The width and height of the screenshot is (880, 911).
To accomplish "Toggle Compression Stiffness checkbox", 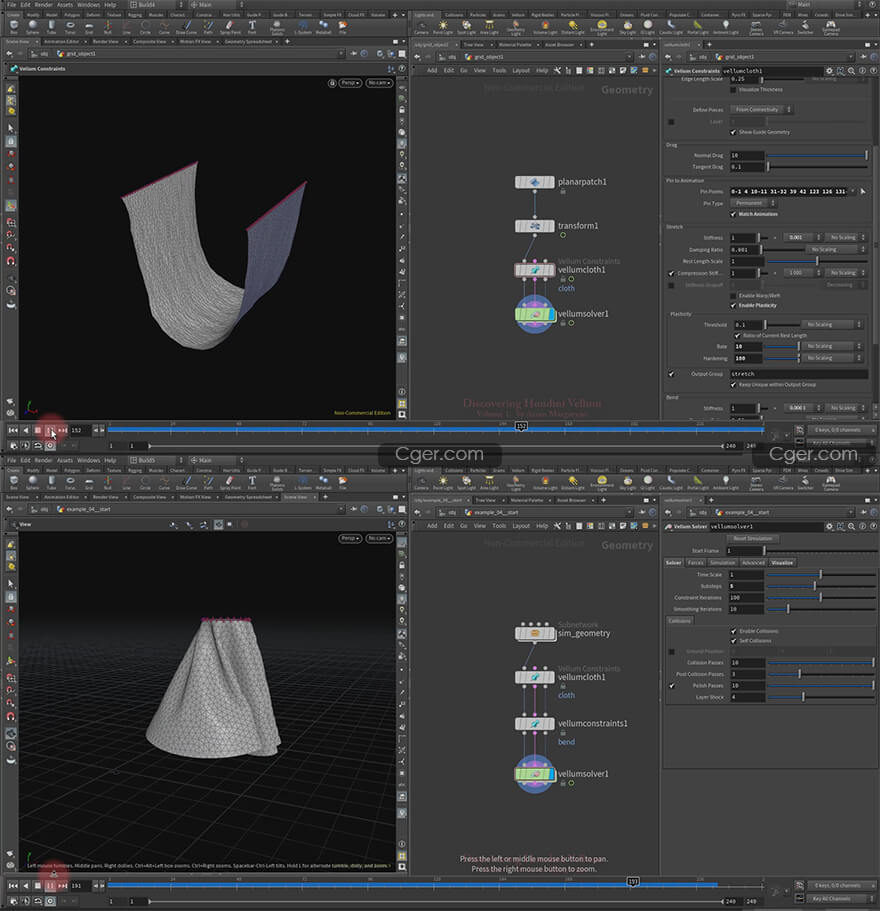I will click(x=671, y=273).
